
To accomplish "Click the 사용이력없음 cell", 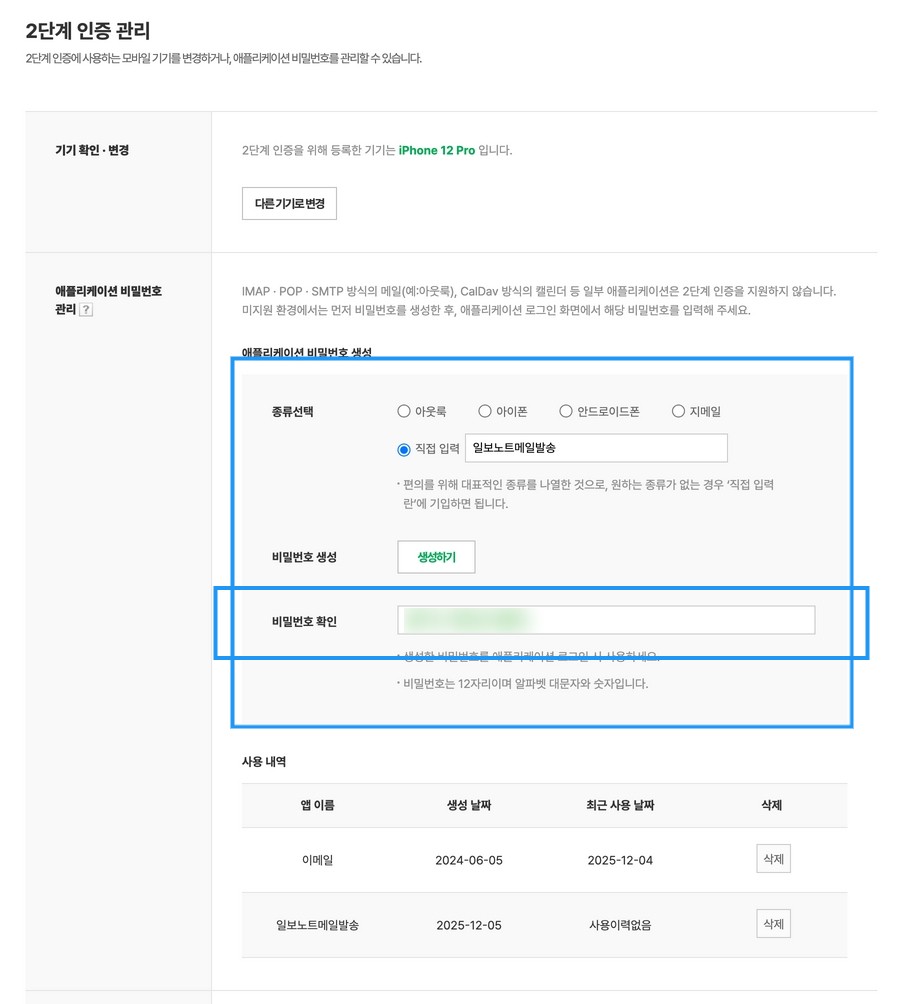I will click(x=620, y=925).
